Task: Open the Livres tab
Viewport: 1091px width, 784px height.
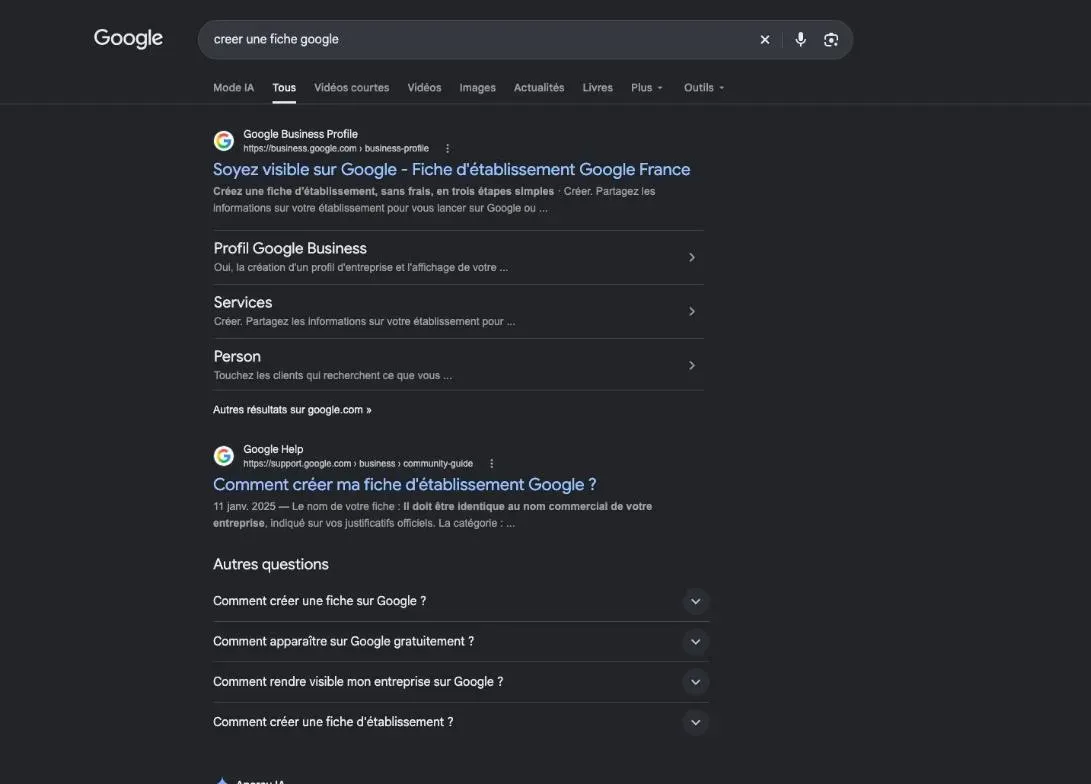Action: (598, 88)
